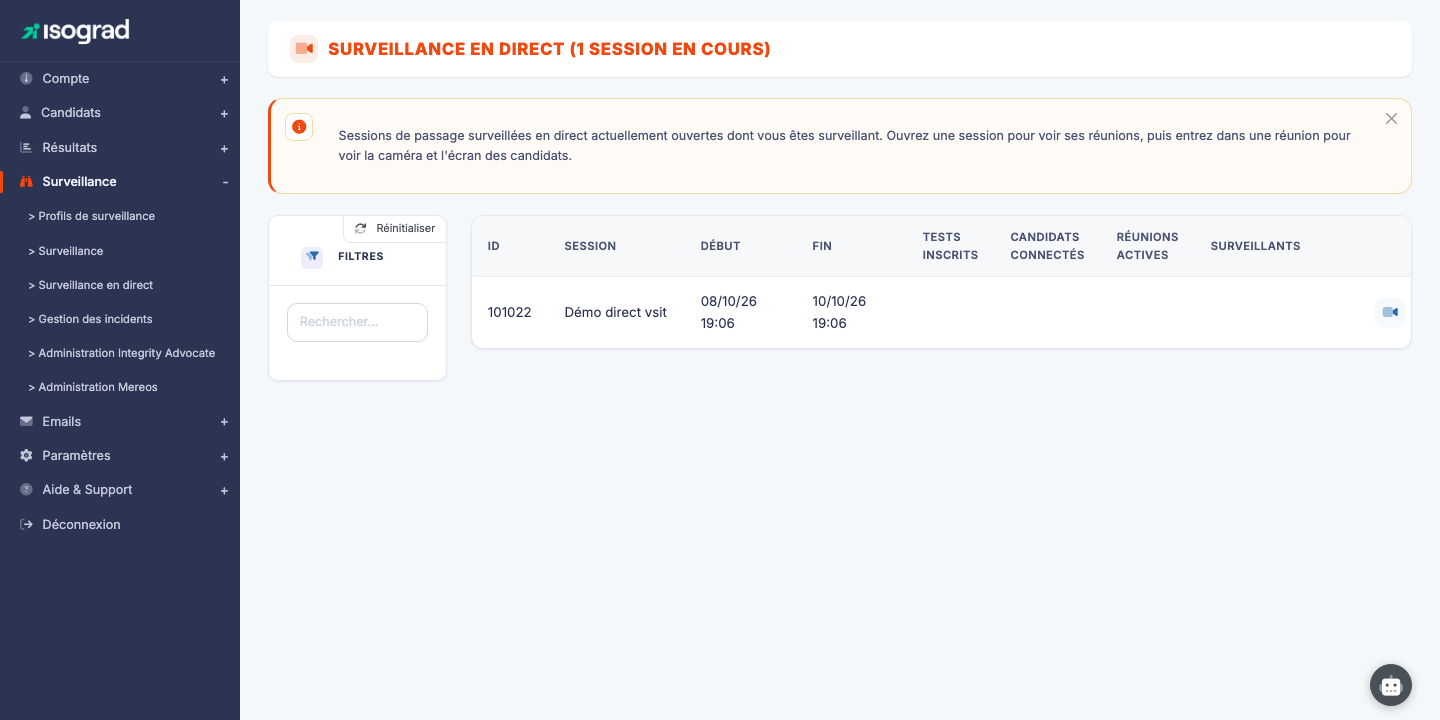Click the Compte info icon
The height and width of the screenshot is (720, 1440).
[x=26, y=79]
